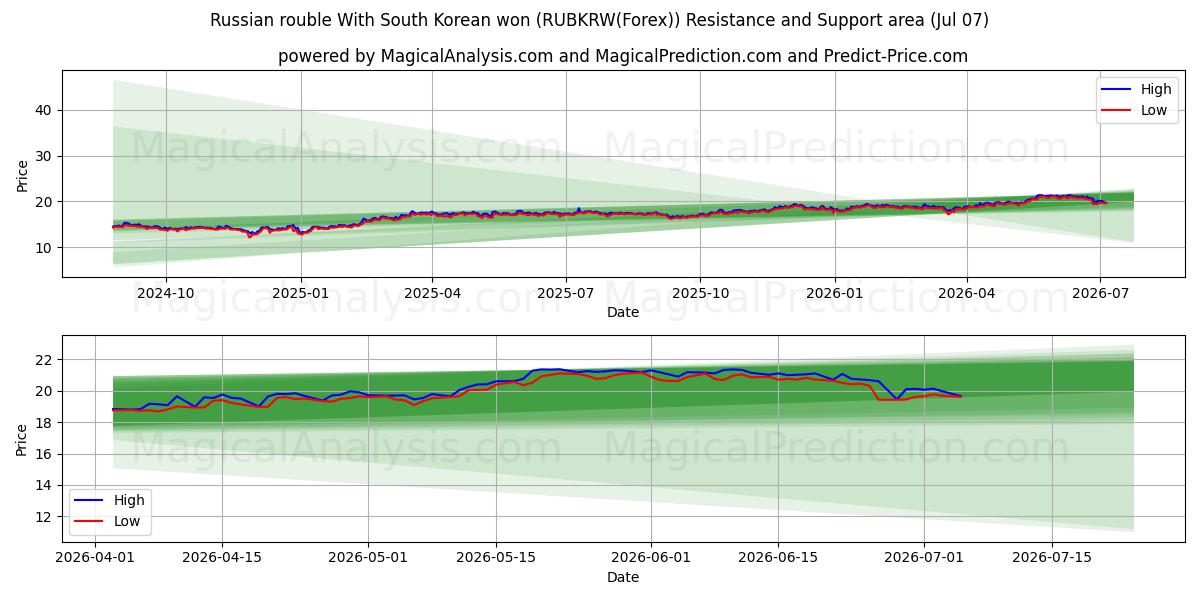Click the 16 price tick on lower chart
1200x600 pixels.
45,454
